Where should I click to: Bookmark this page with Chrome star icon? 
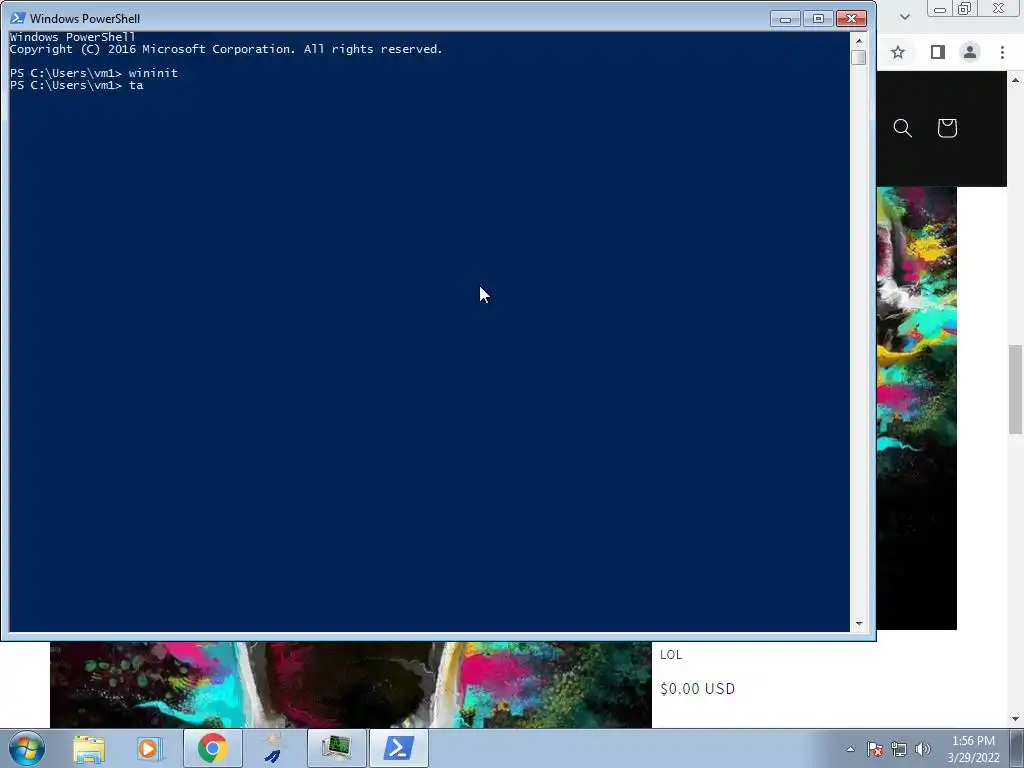point(898,52)
